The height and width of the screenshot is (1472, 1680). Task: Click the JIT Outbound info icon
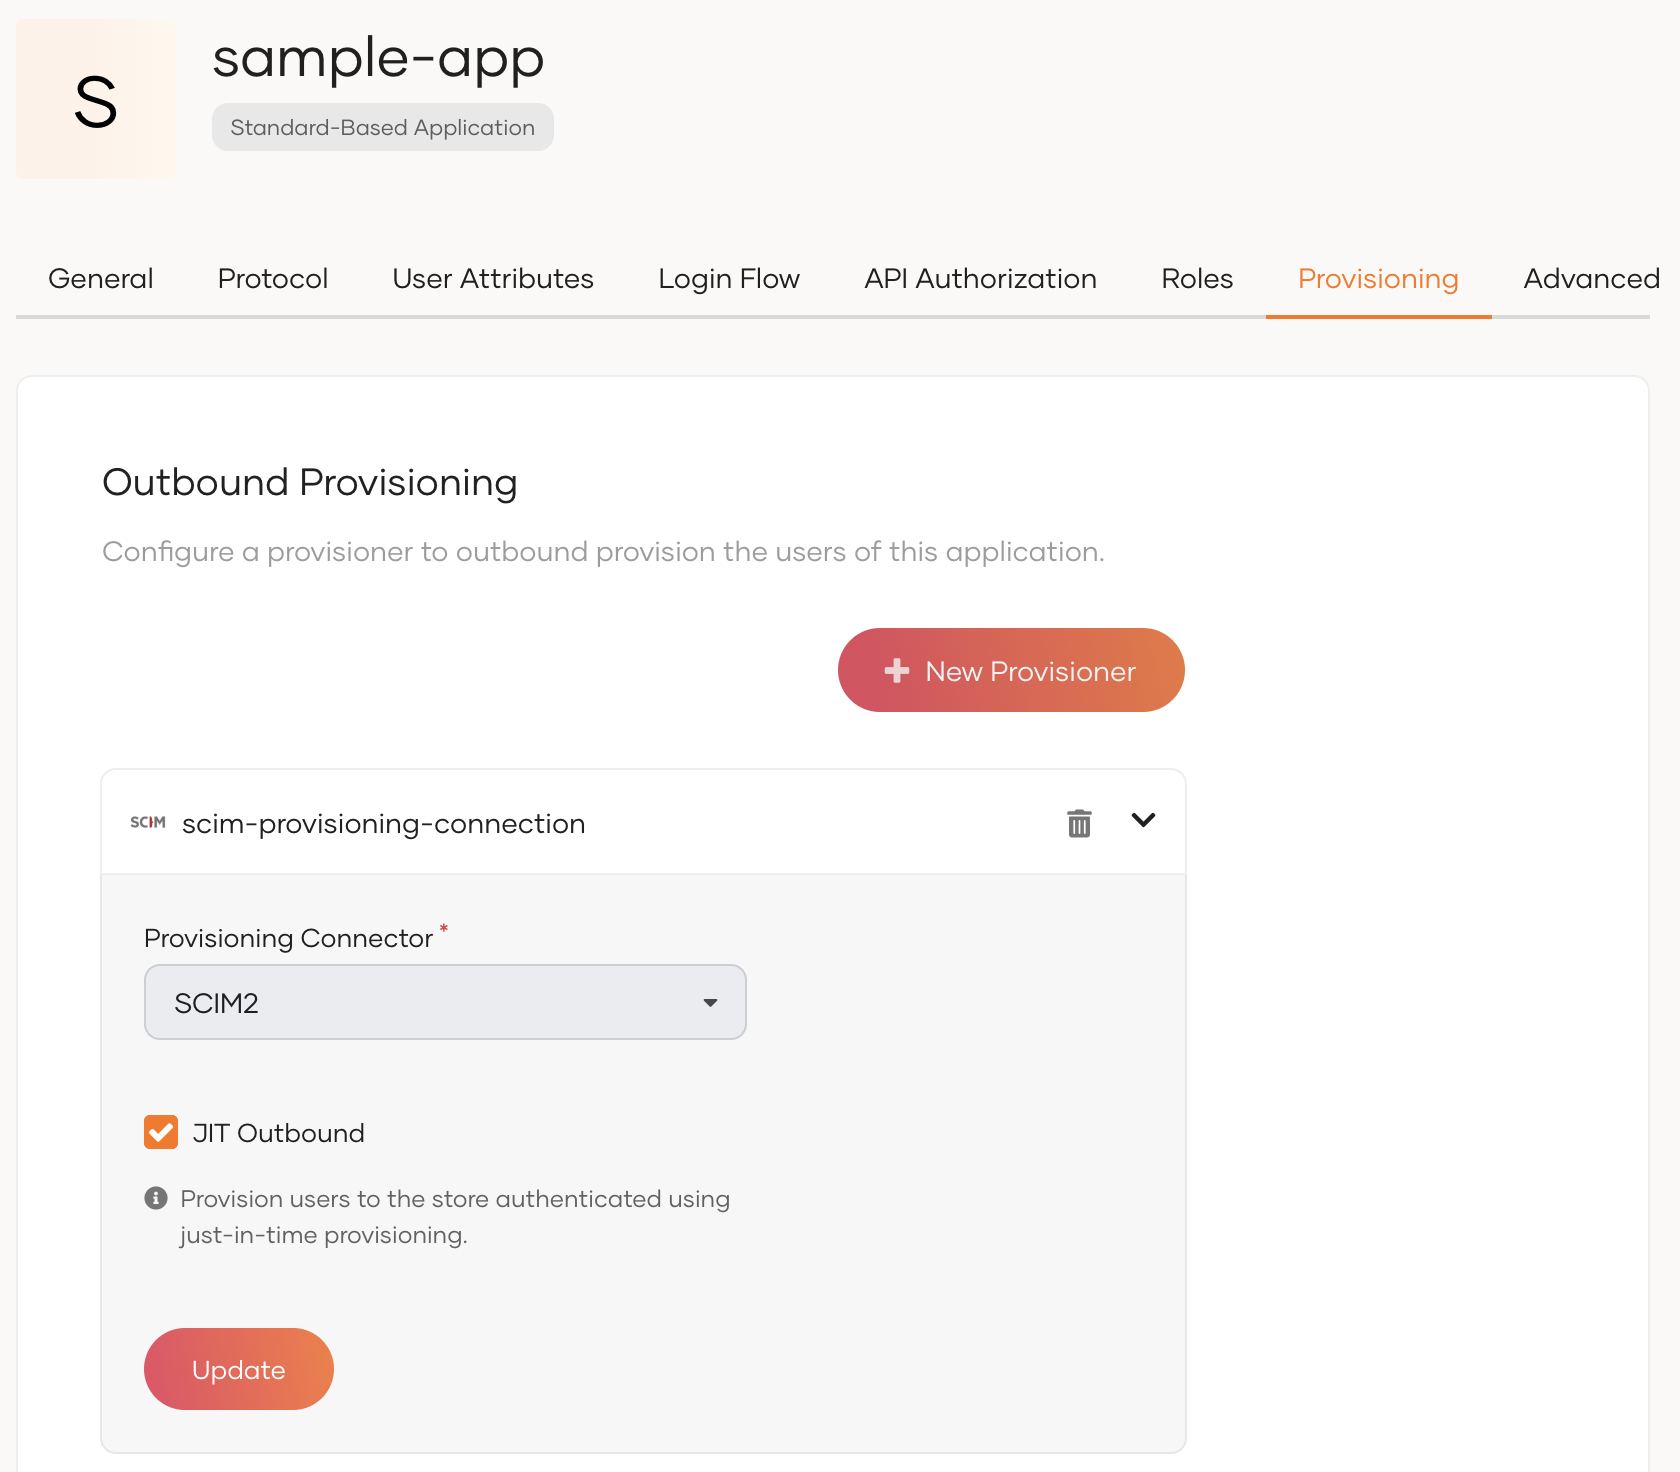(156, 1198)
